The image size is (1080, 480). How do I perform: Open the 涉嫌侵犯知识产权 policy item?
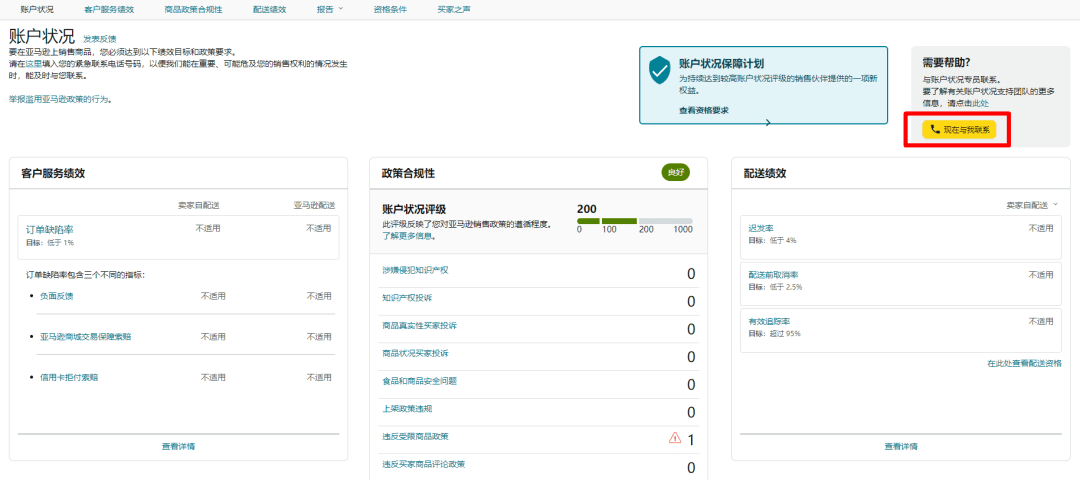tap(415, 270)
